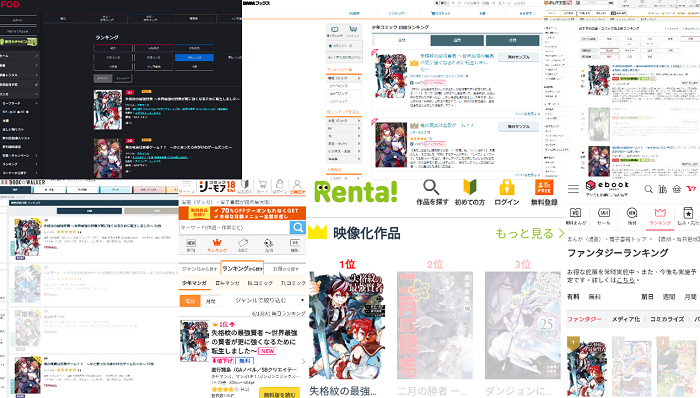Open Renta! ログイン padlock icon
Viewport: 700px width, 398px height.
(506, 187)
